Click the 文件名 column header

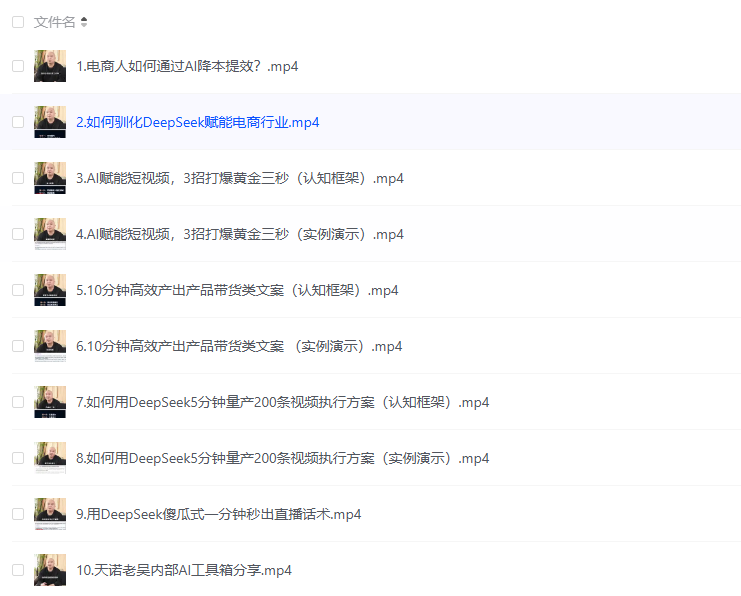tap(55, 22)
